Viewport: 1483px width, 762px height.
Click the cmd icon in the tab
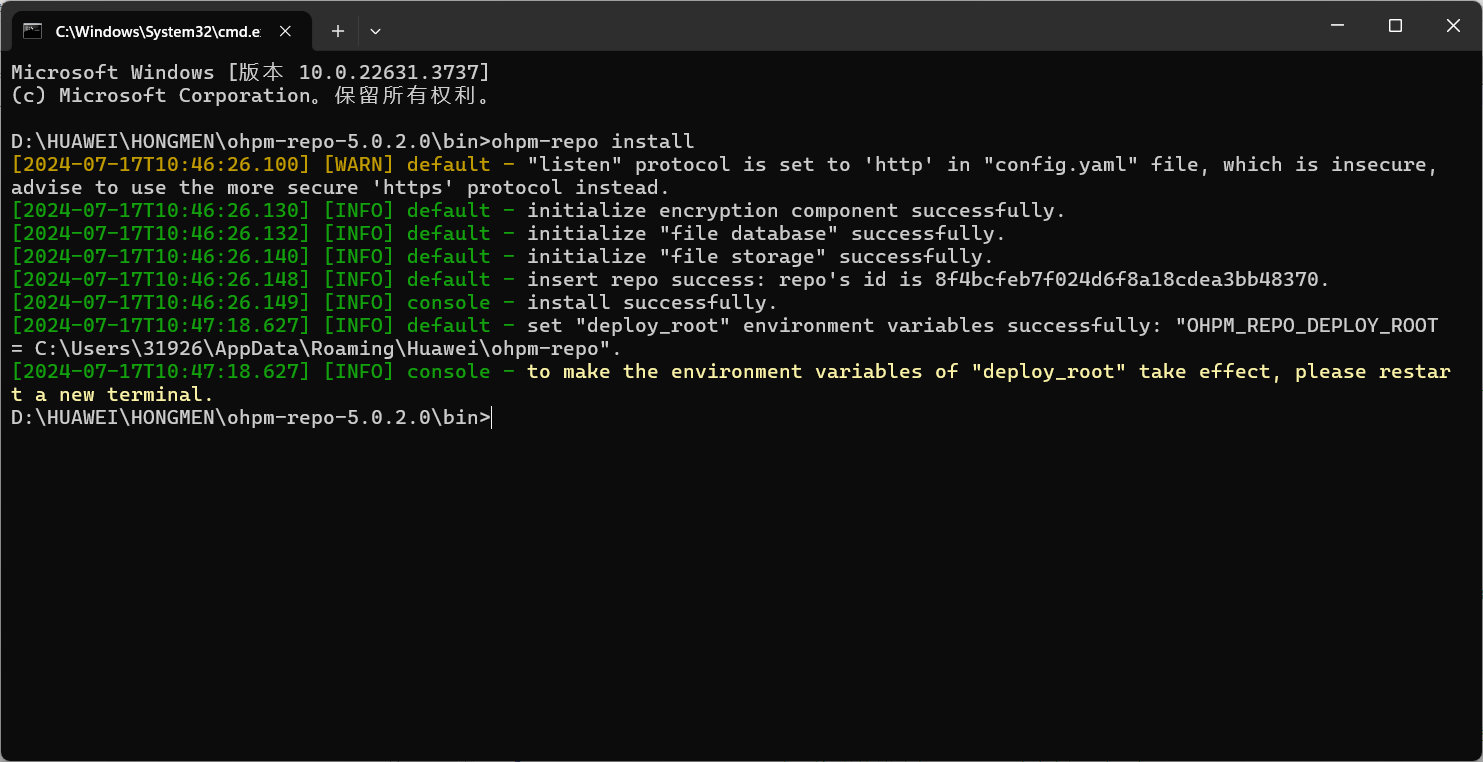[32, 31]
